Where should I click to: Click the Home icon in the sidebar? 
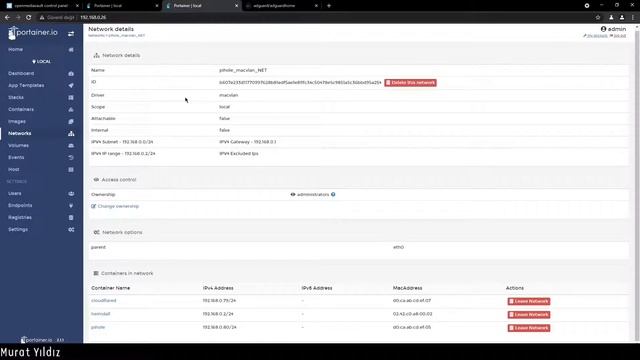point(71,49)
